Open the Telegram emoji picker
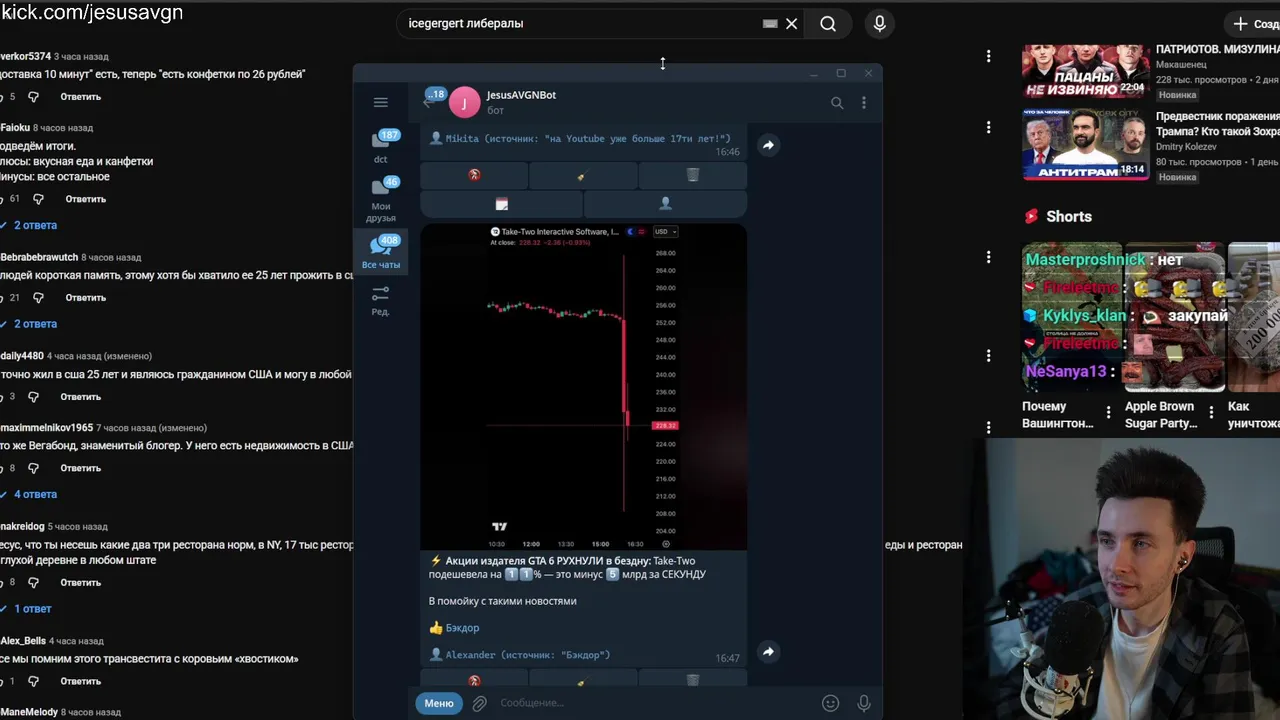This screenshot has width=1280, height=720. coord(830,703)
